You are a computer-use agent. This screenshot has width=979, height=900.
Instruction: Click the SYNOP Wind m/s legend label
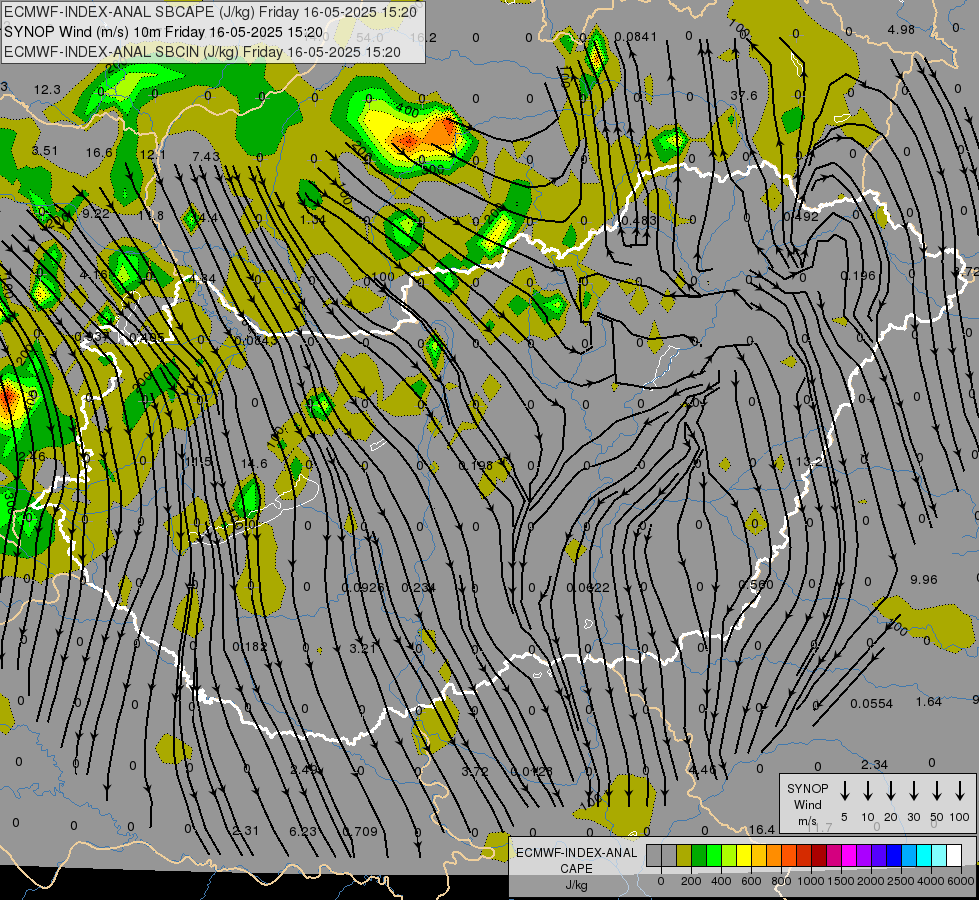click(807, 804)
